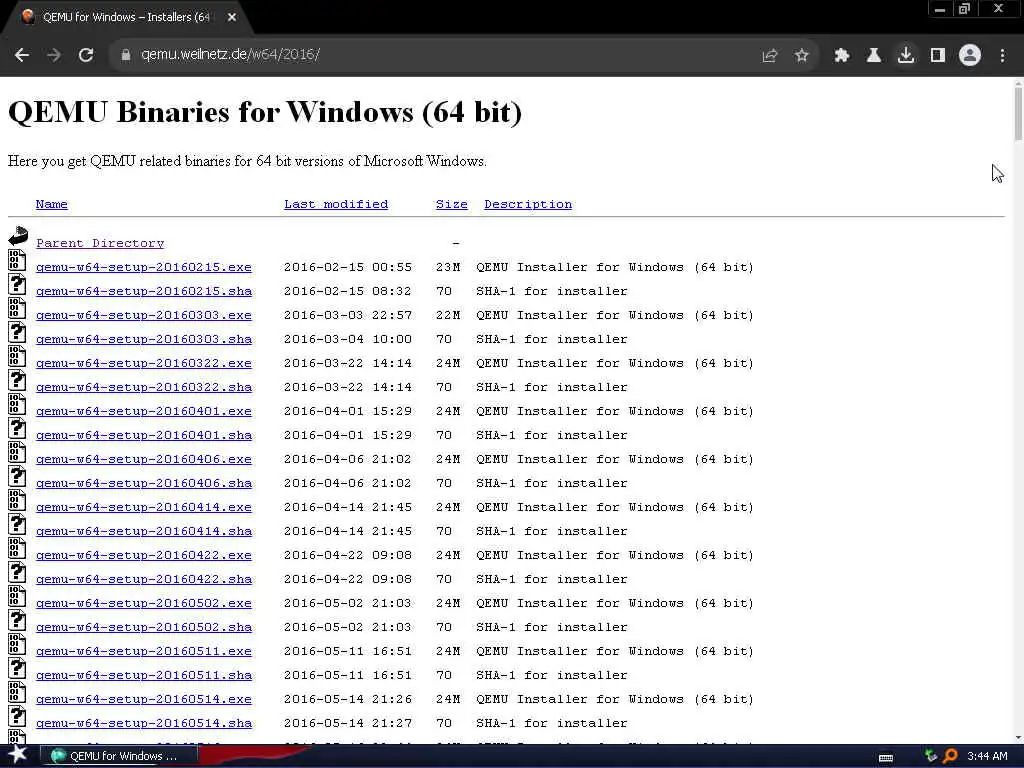
Task: Open qemu-w64-setup-20160401.sha file
Action: click(144, 436)
